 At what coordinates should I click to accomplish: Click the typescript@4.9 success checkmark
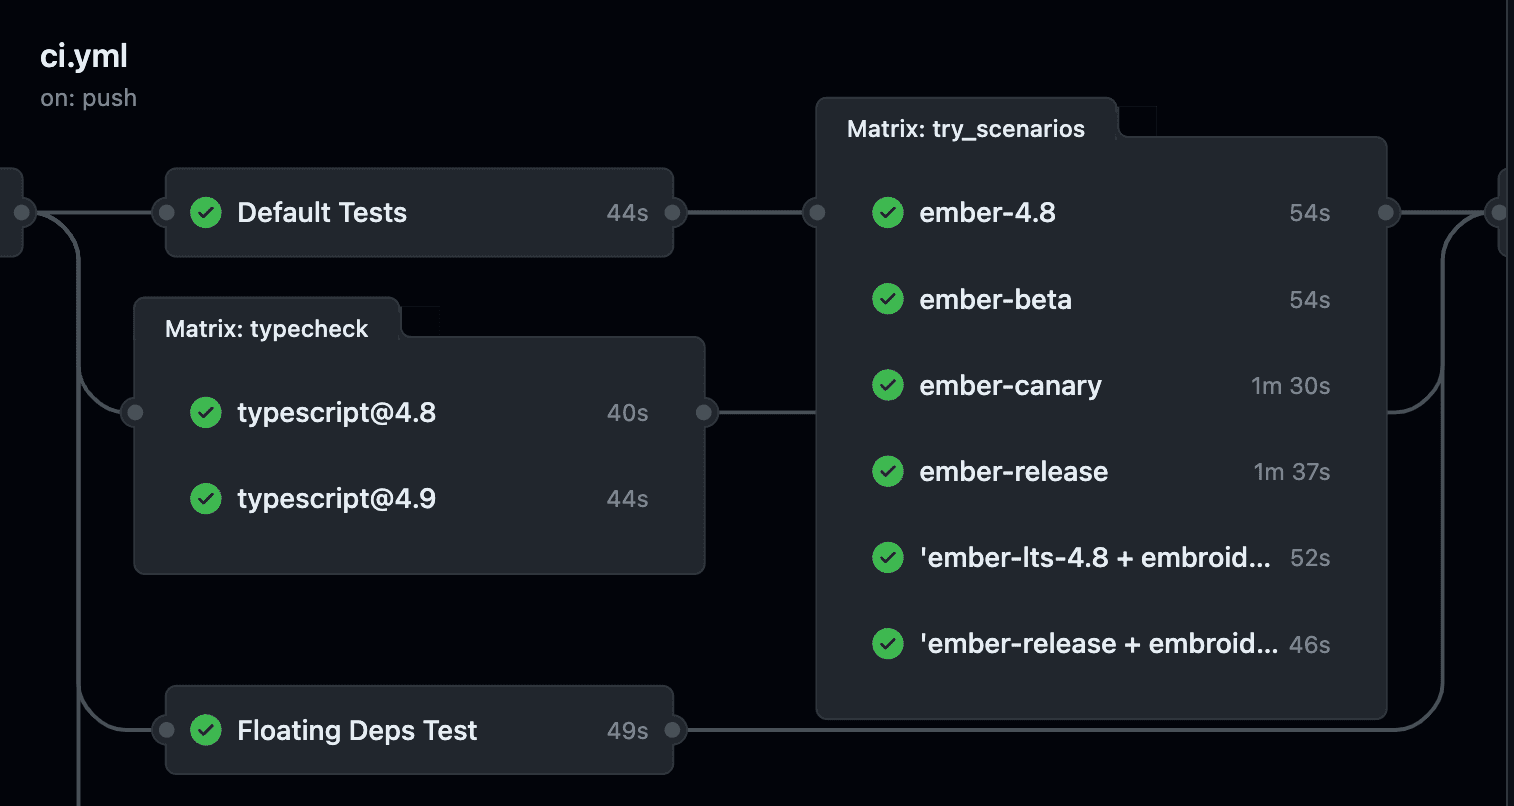205,498
